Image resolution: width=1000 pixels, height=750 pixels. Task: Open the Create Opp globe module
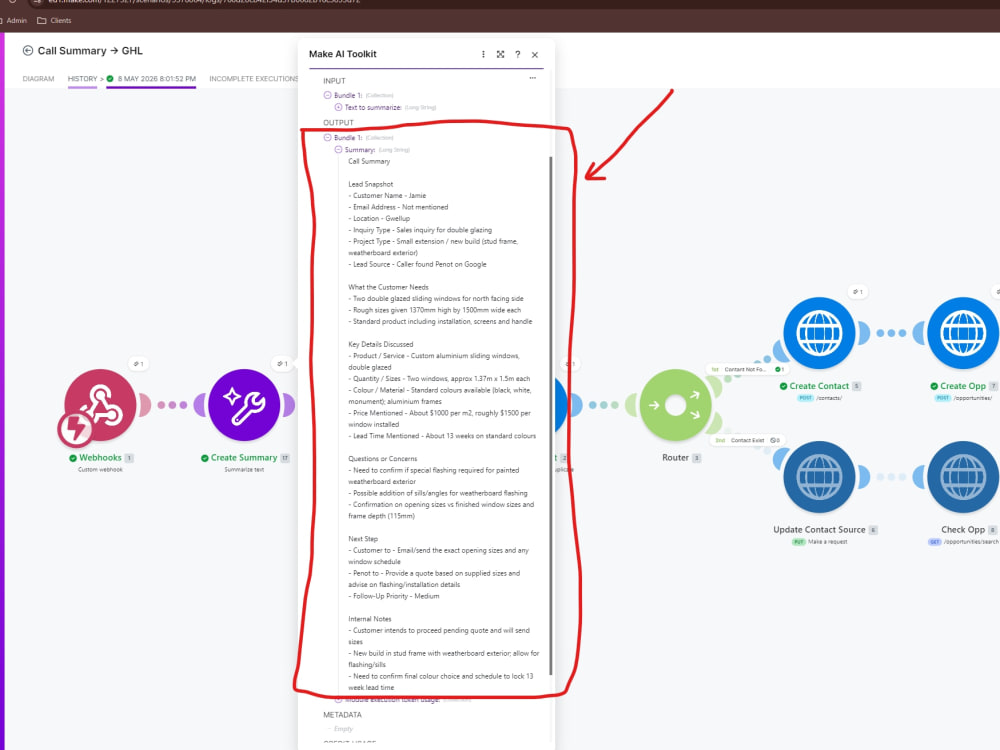(963, 333)
